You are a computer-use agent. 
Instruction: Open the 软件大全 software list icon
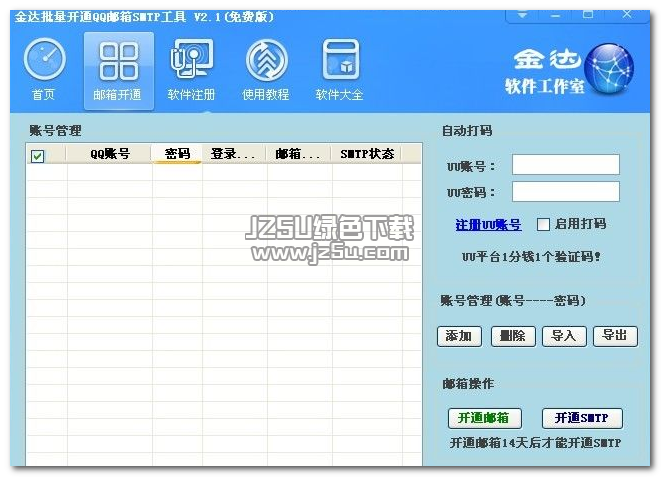[x=340, y=70]
